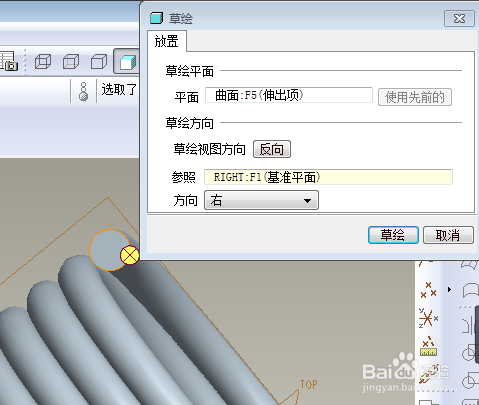Open the 方向 dropdown showing 右
Screen dimensions: 479x405
[261, 200]
